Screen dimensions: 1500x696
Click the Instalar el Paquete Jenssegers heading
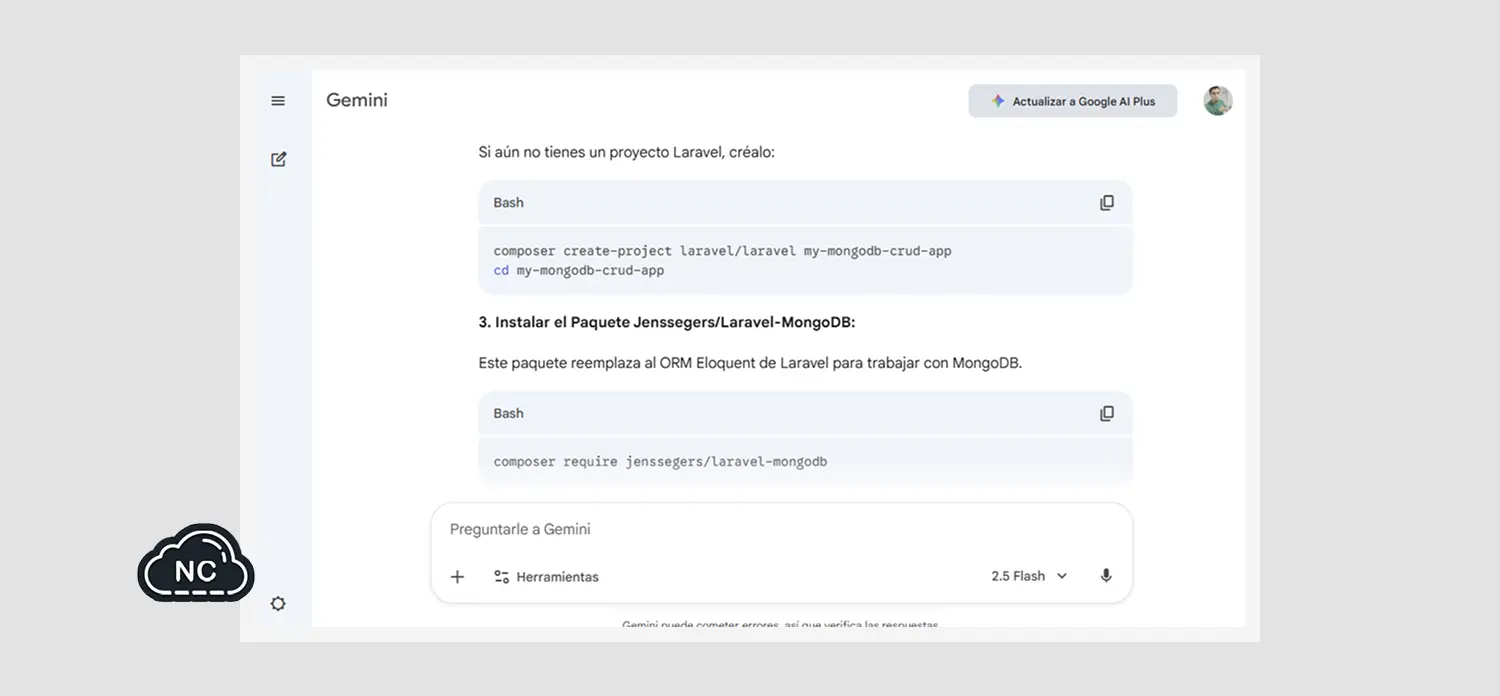point(667,322)
